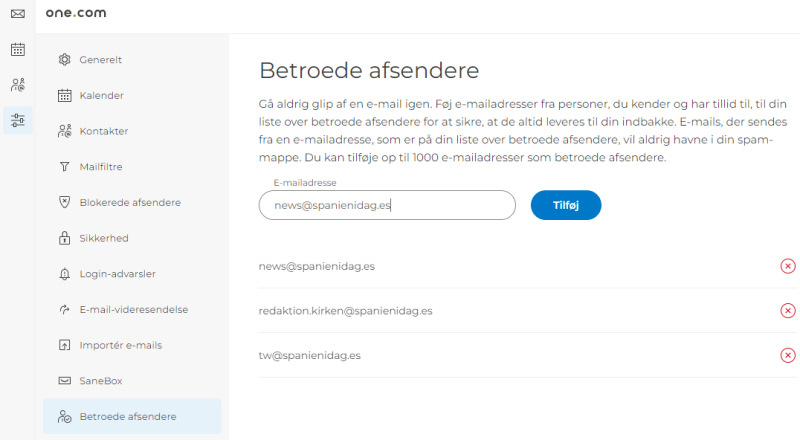This screenshot has height=440, width=800.
Task: Remove news@spanienidag.es with its delete icon
Action: pyautogui.click(x=787, y=266)
